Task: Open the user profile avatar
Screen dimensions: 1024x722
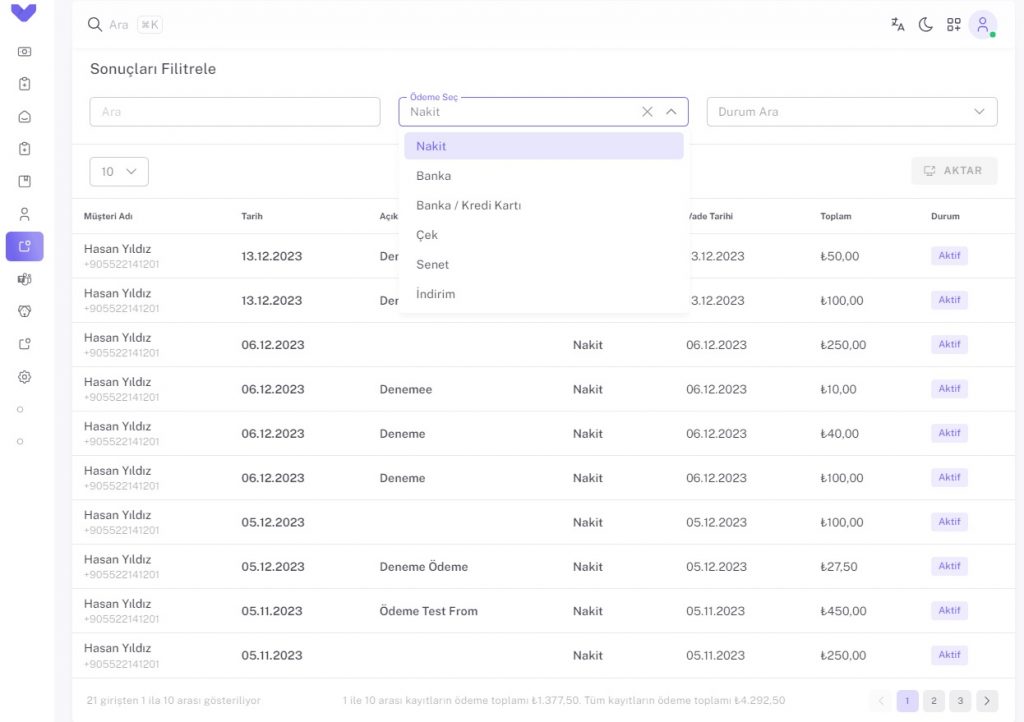Action: 982,25
